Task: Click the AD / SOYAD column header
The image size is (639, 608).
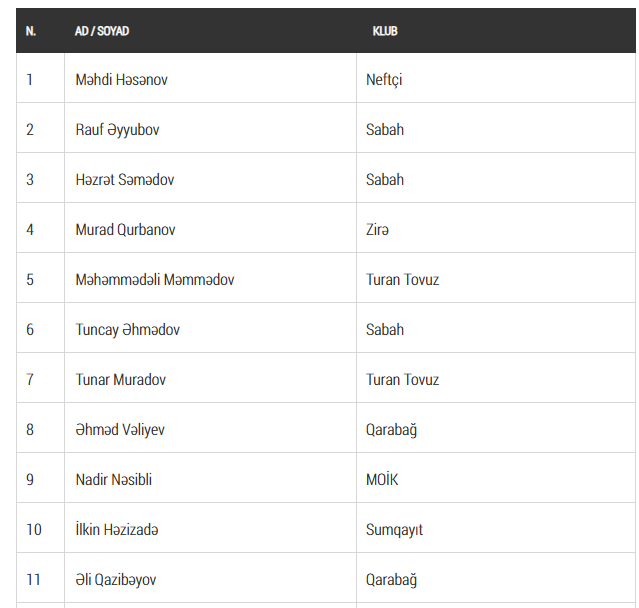Action: point(102,31)
